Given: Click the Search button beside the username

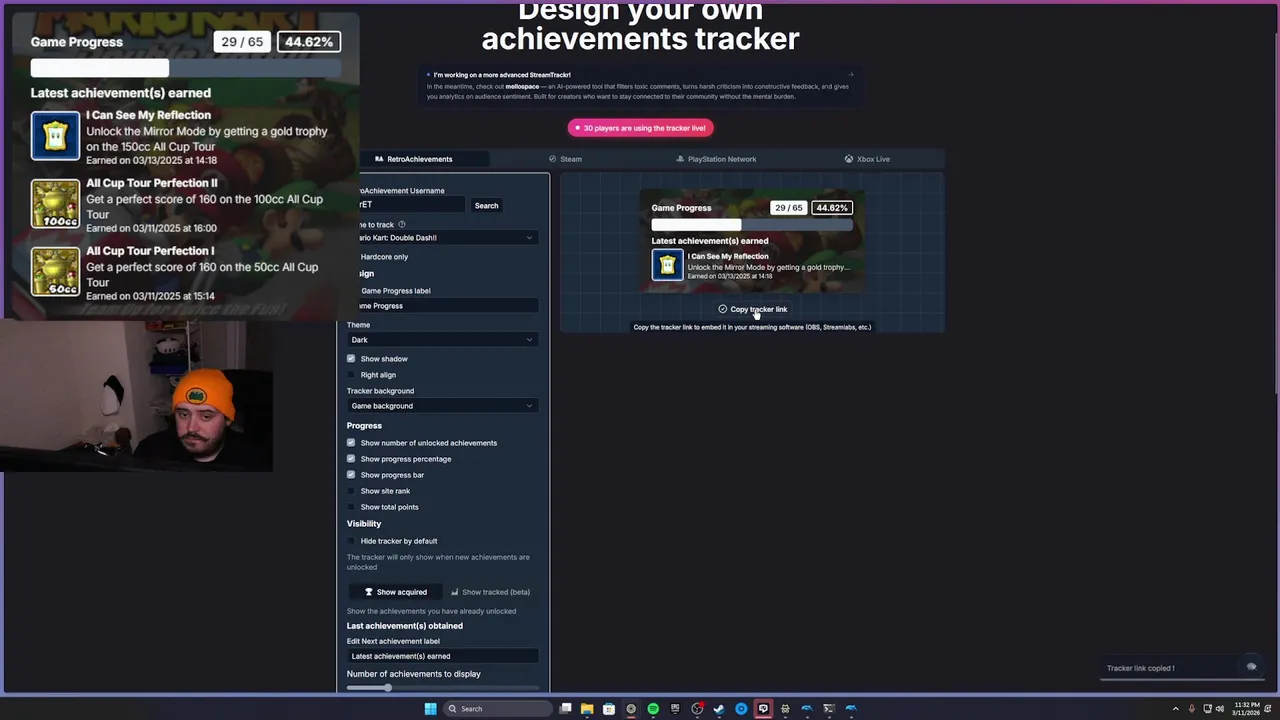Looking at the screenshot, I should [x=486, y=206].
